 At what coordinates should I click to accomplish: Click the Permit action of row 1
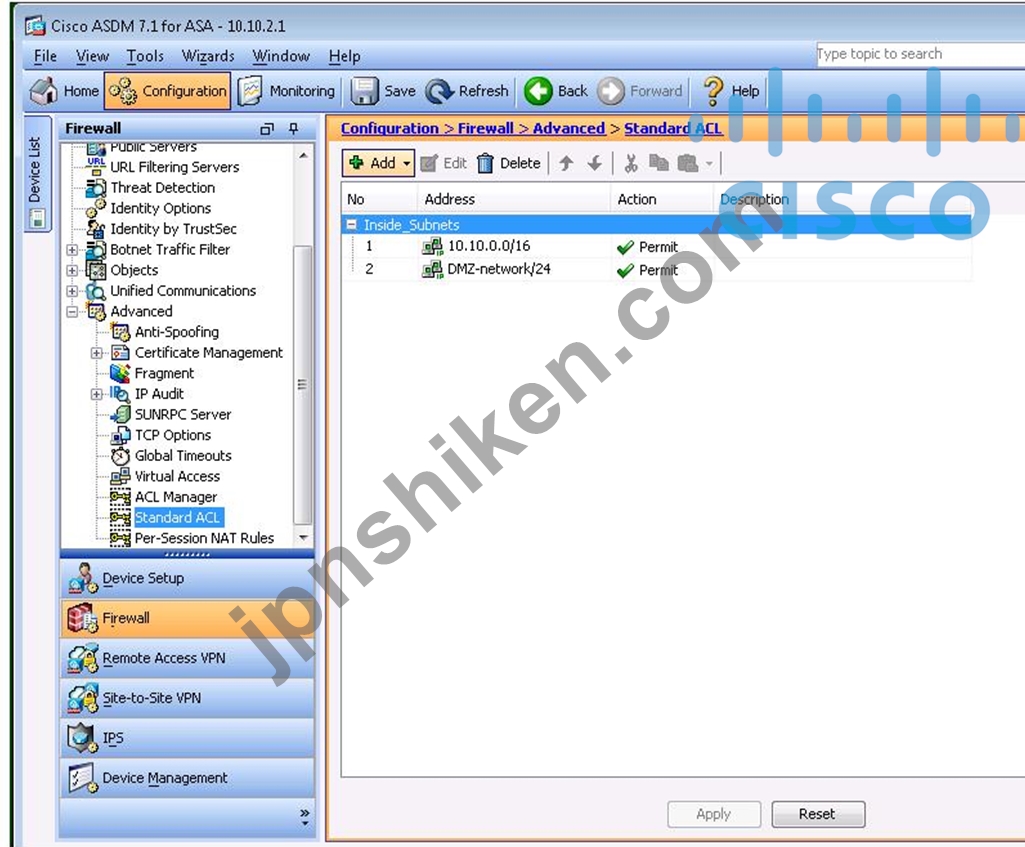647,247
